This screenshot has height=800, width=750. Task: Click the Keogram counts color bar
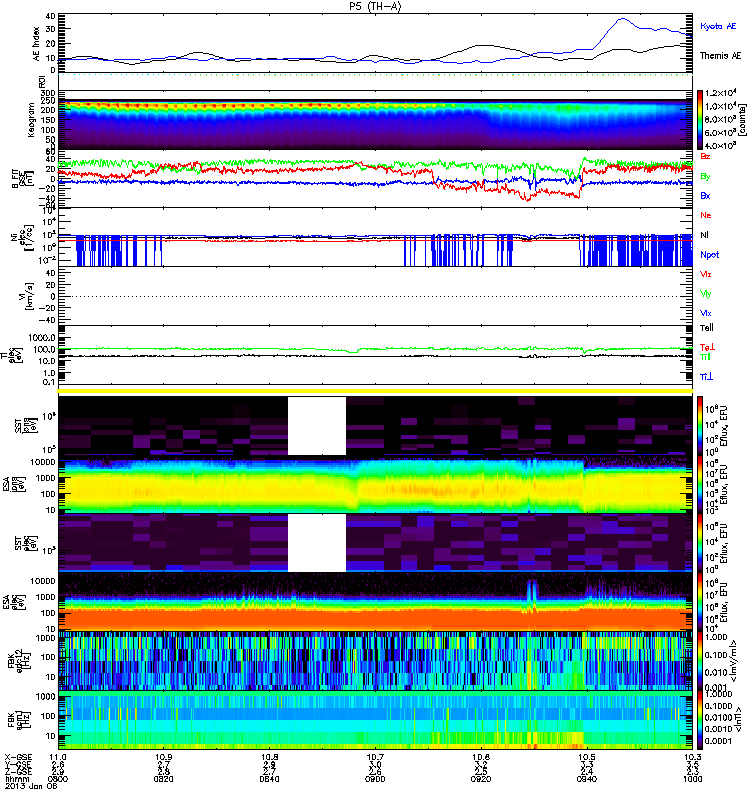coord(700,119)
